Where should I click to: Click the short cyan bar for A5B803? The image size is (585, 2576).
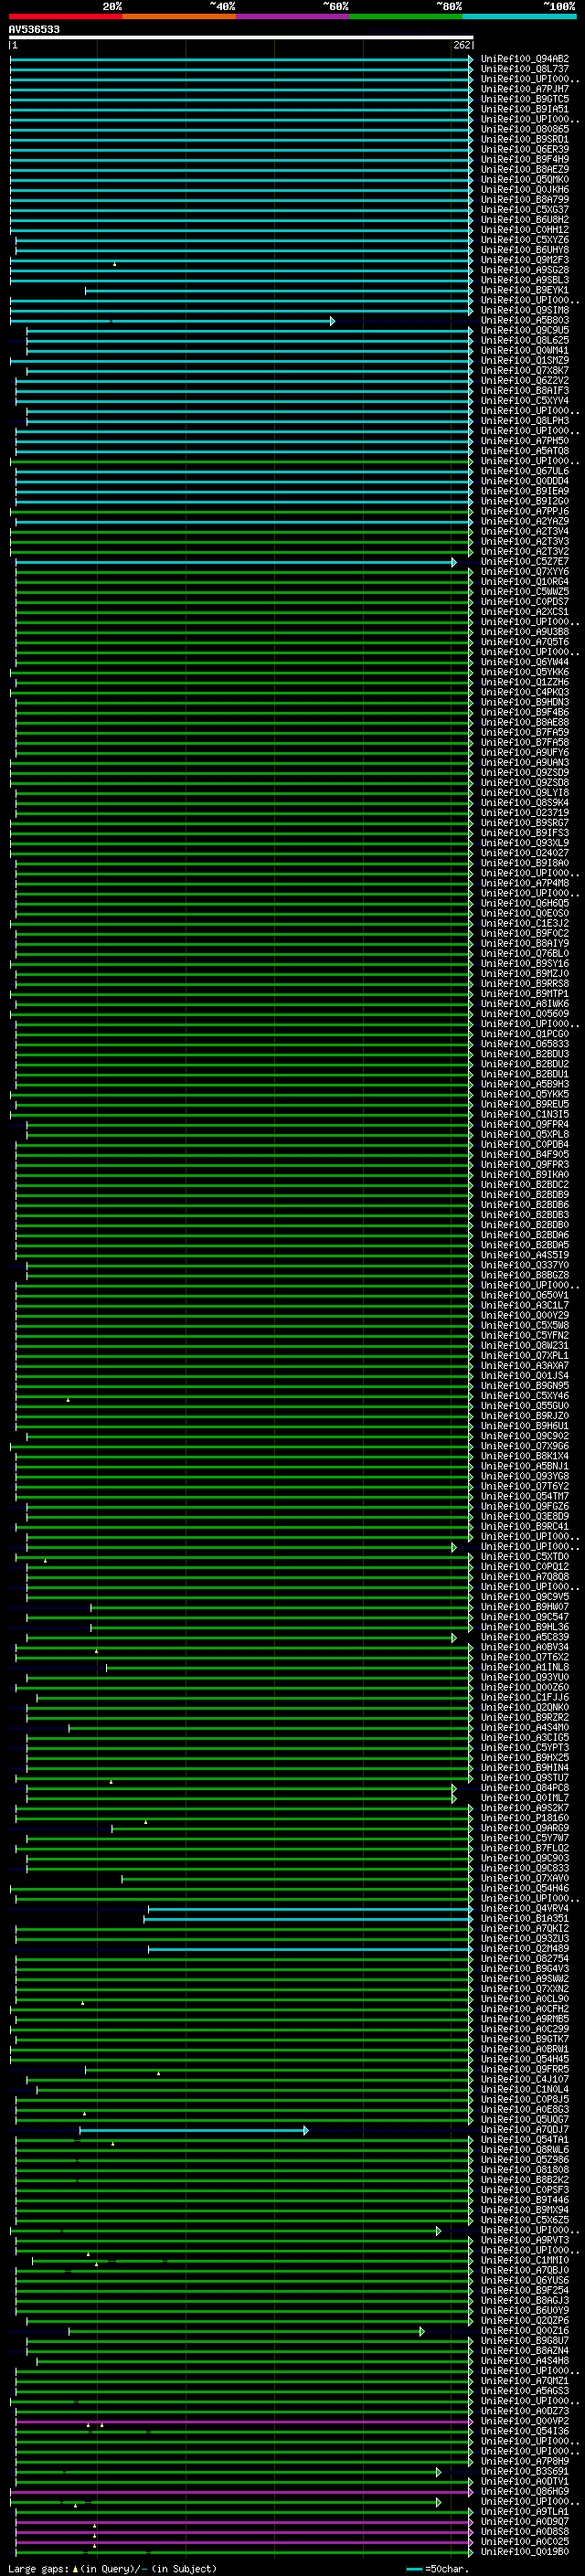pyautogui.click(x=172, y=321)
